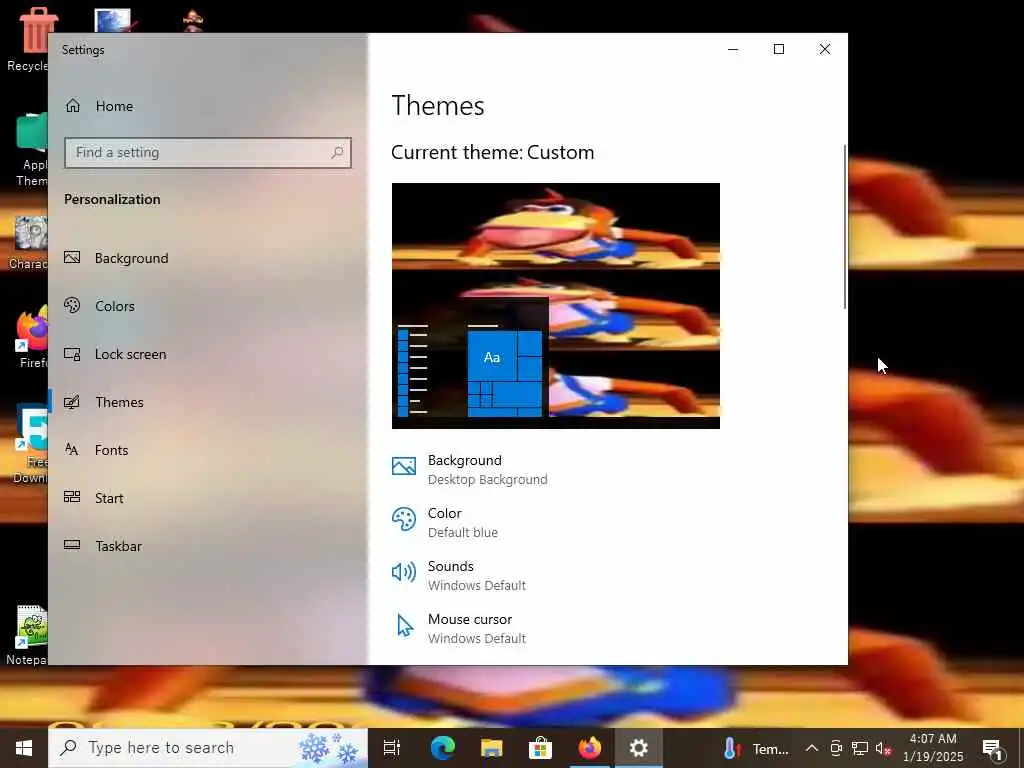Image resolution: width=1024 pixels, height=768 pixels.
Task: Click the Background image icon under theme preview
Action: tap(404, 466)
